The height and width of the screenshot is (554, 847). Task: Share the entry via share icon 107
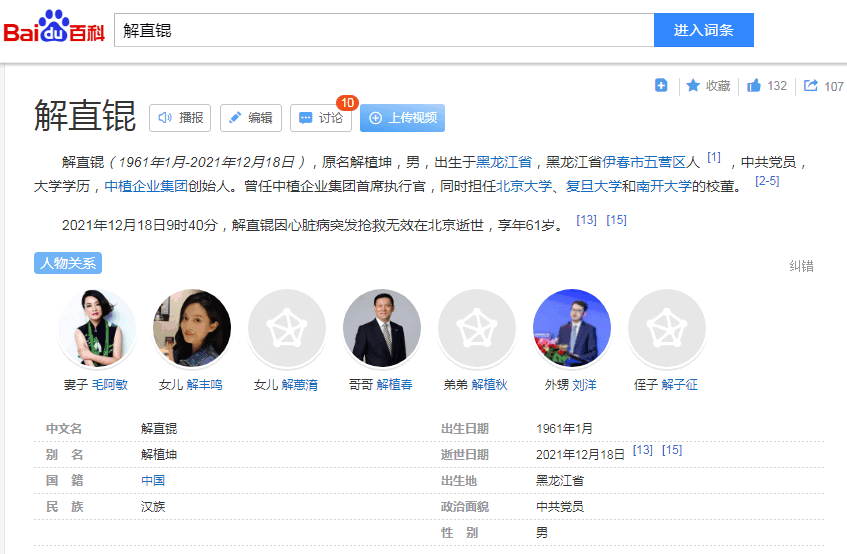823,86
